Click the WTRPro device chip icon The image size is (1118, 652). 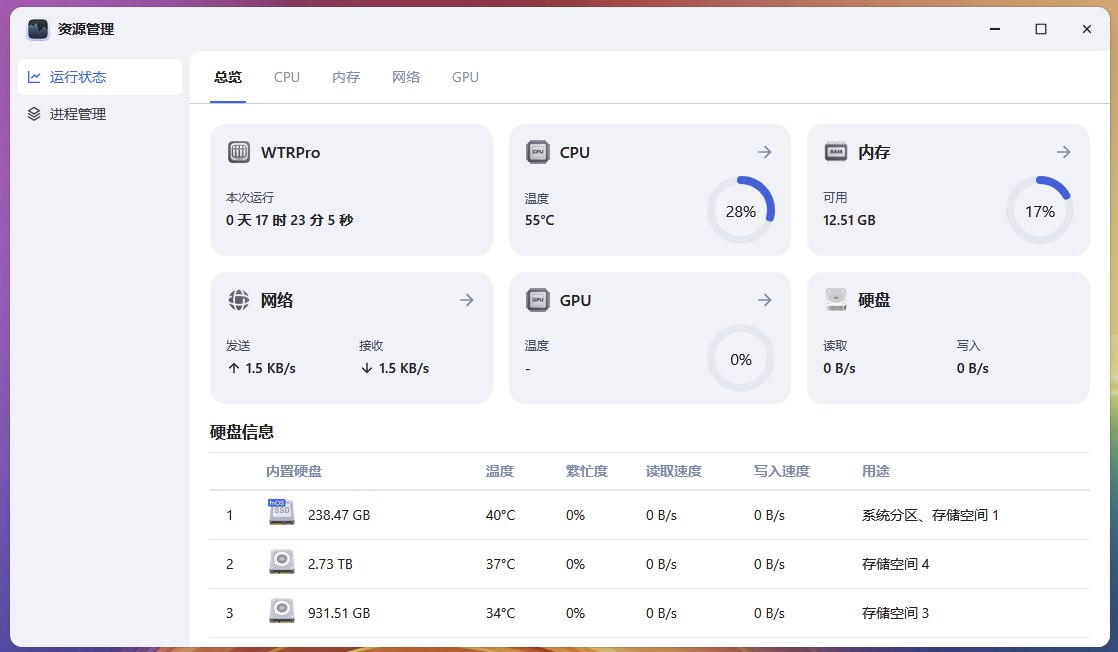pos(239,152)
